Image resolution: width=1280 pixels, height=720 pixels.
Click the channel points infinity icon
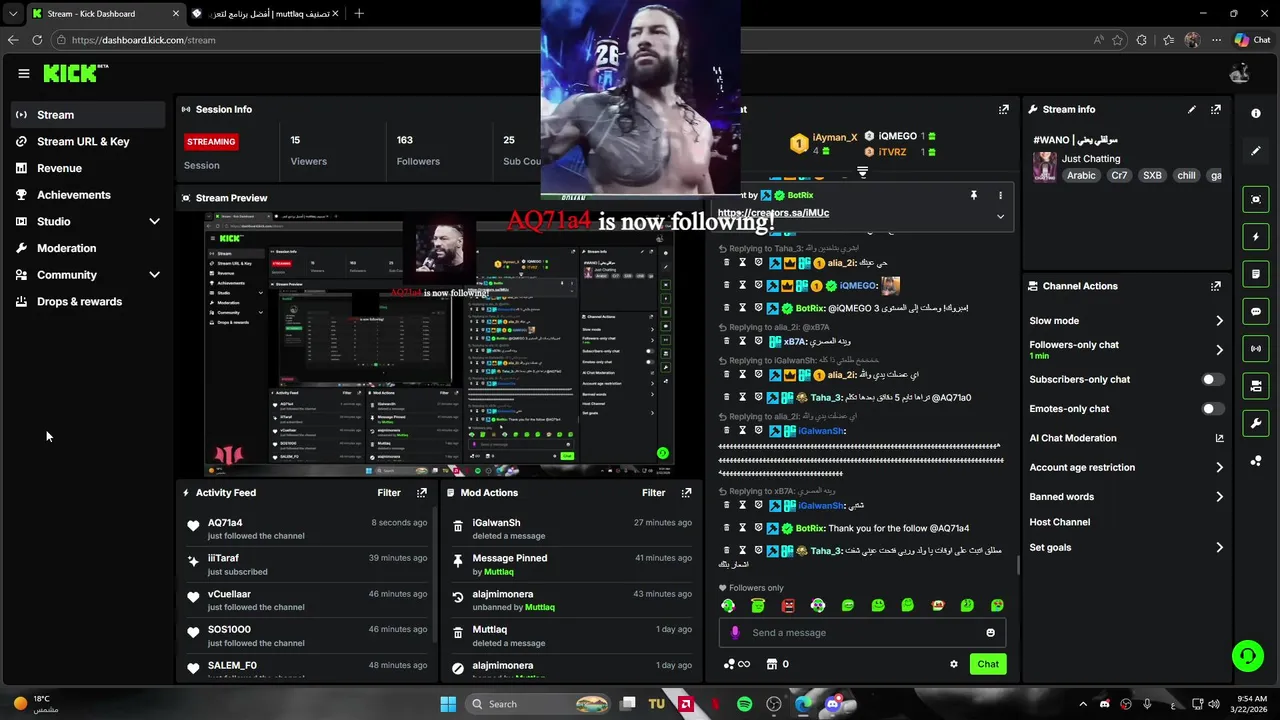point(736,664)
